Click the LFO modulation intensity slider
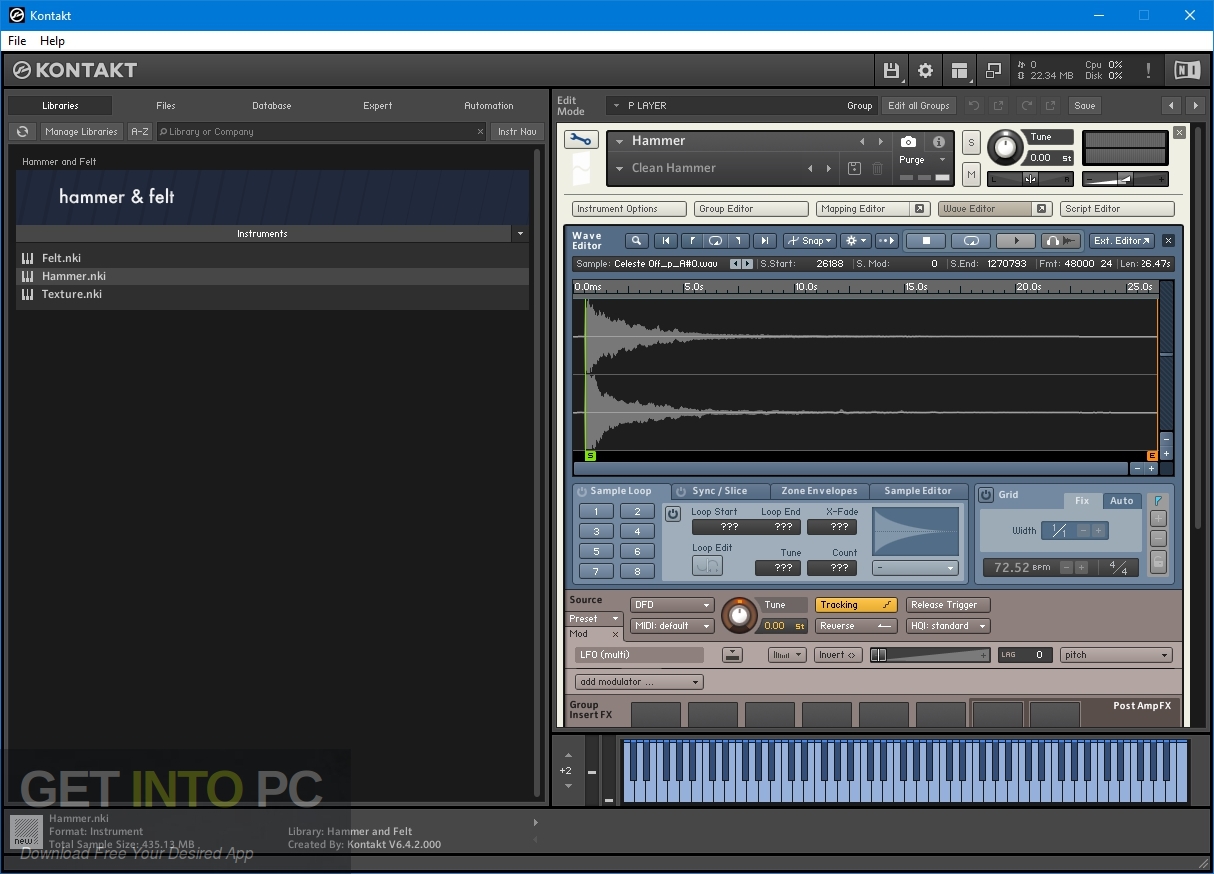Image resolution: width=1214 pixels, height=874 pixels. pos(930,655)
